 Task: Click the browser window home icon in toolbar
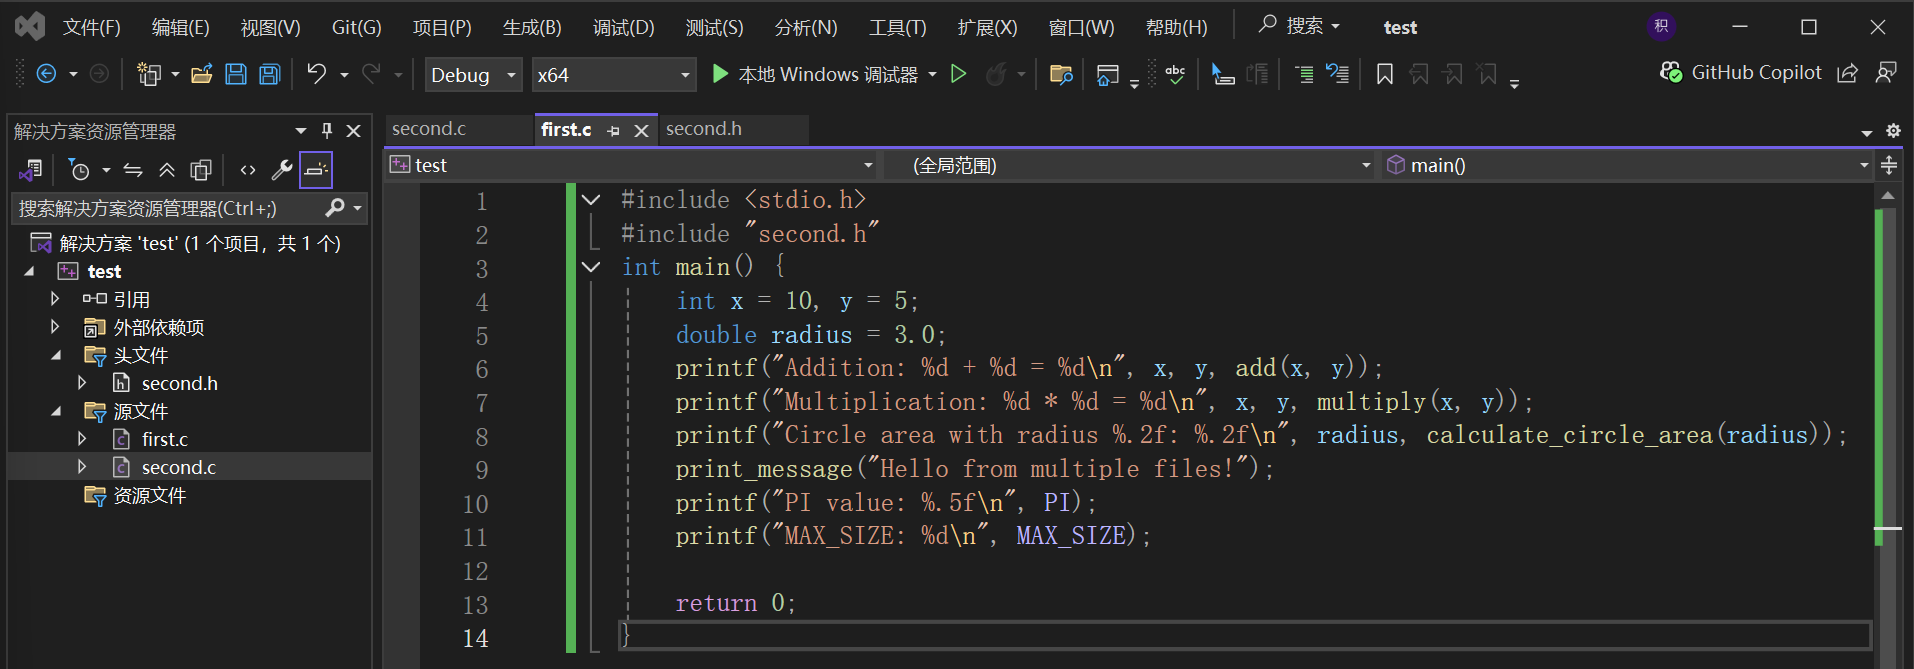[x=1107, y=75]
